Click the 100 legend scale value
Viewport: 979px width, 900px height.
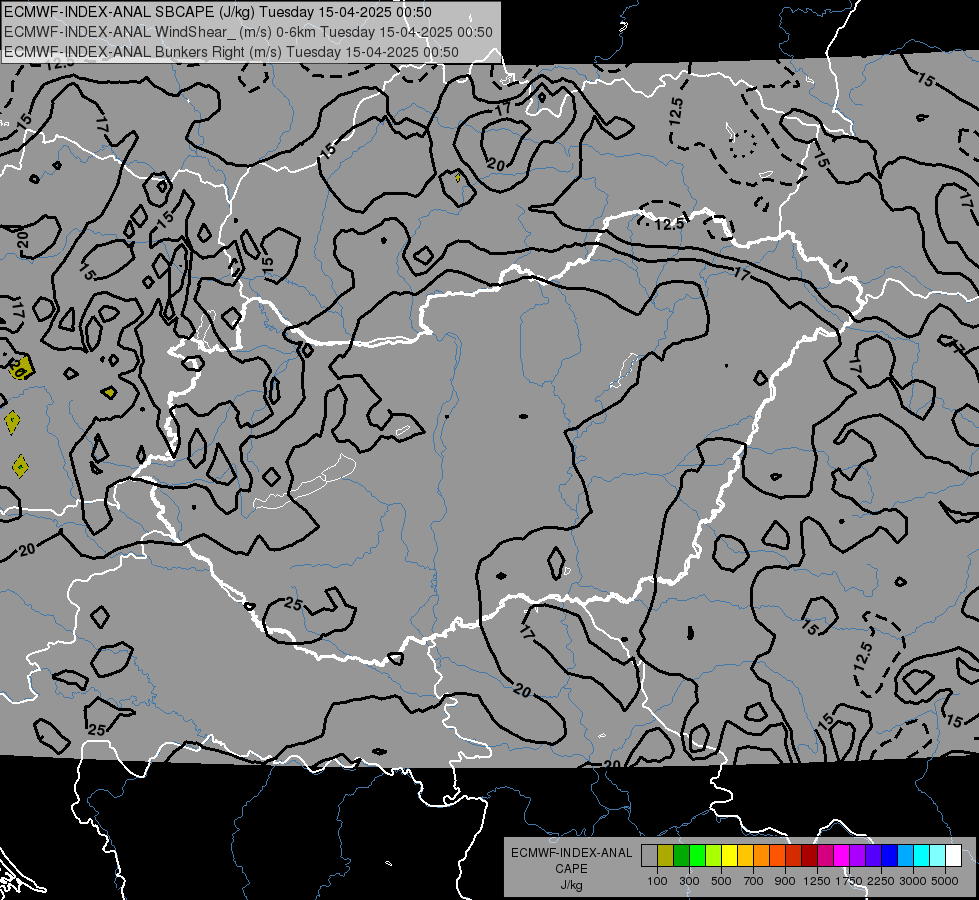pyautogui.click(x=657, y=881)
